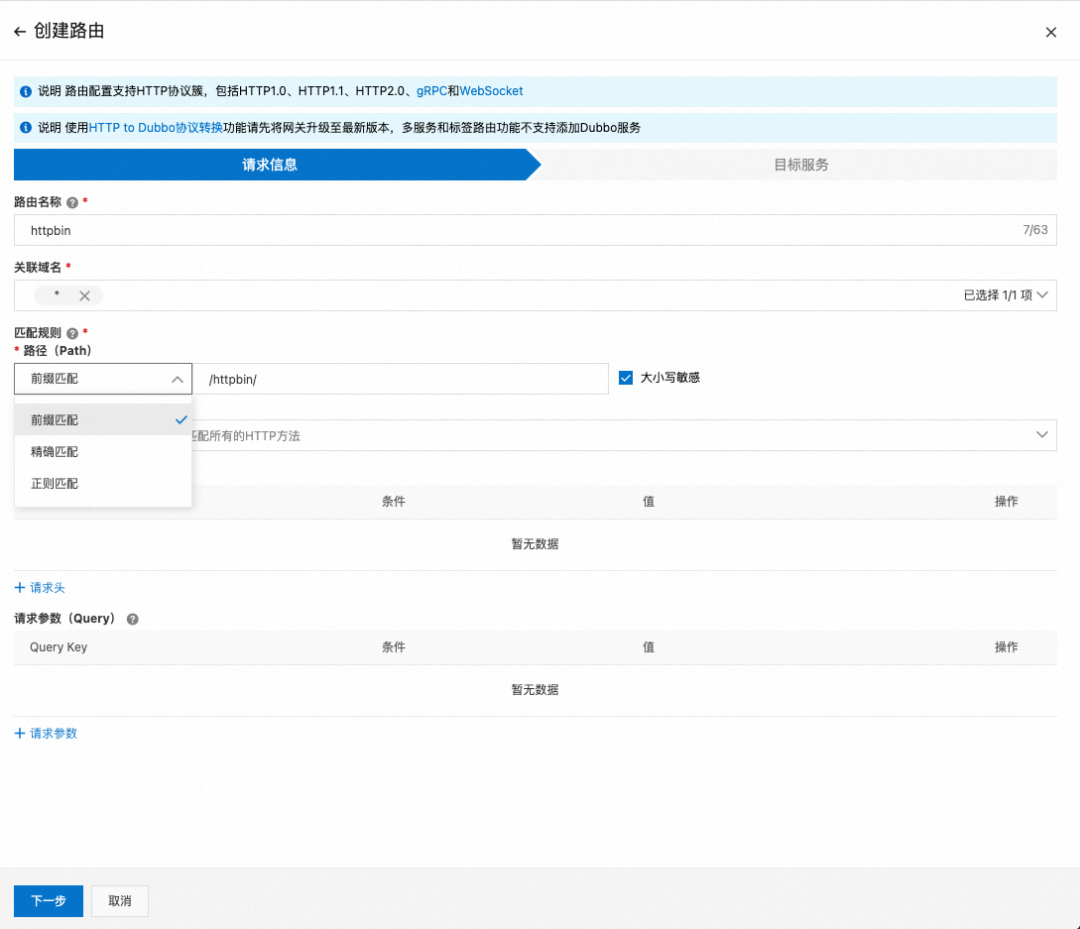
Task: Click the plus icon for 请求参数
Action: [x=20, y=733]
